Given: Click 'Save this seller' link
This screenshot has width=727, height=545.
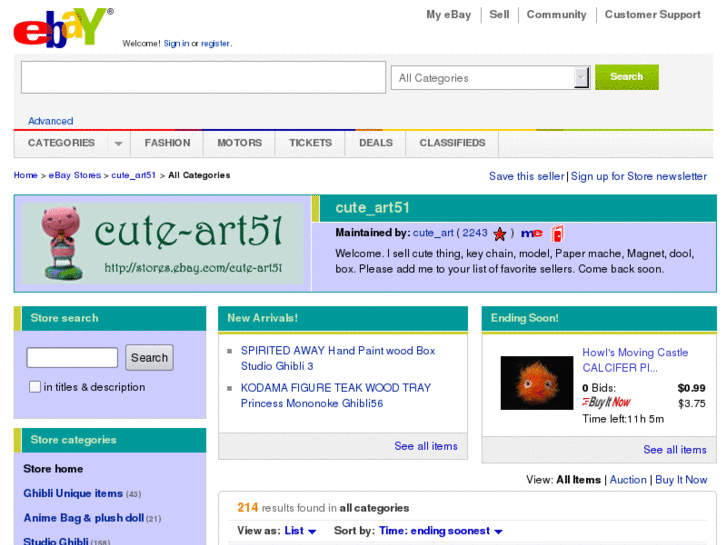Looking at the screenshot, I should coord(527,176).
